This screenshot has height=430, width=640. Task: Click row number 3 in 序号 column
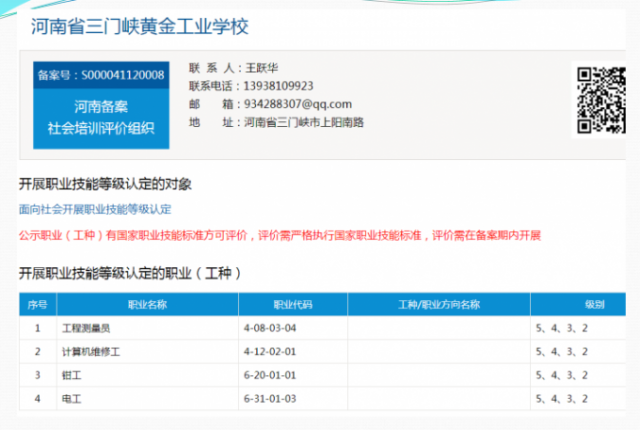click(38, 375)
